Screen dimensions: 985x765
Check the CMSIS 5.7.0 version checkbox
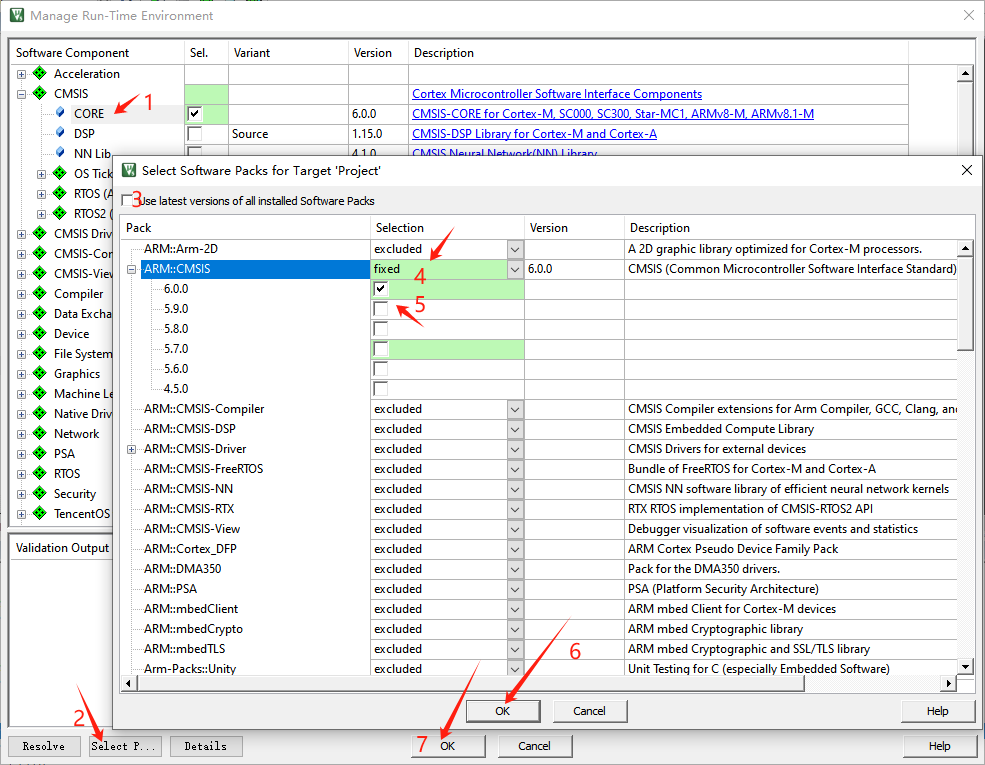[x=381, y=349]
